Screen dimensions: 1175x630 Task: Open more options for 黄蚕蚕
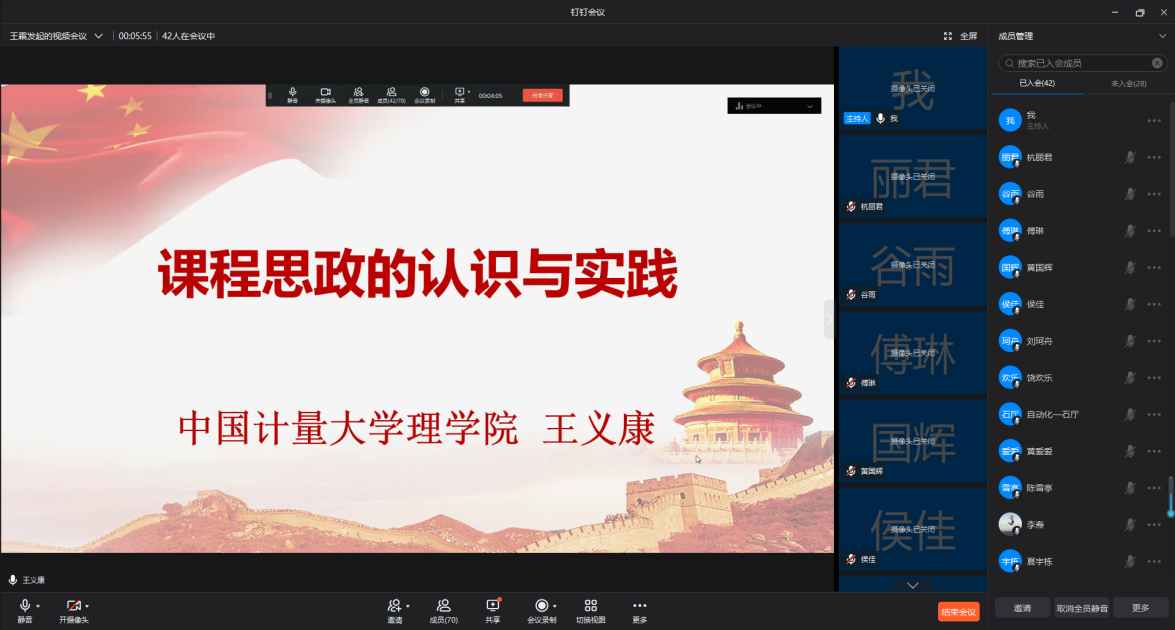(1154, 451)
